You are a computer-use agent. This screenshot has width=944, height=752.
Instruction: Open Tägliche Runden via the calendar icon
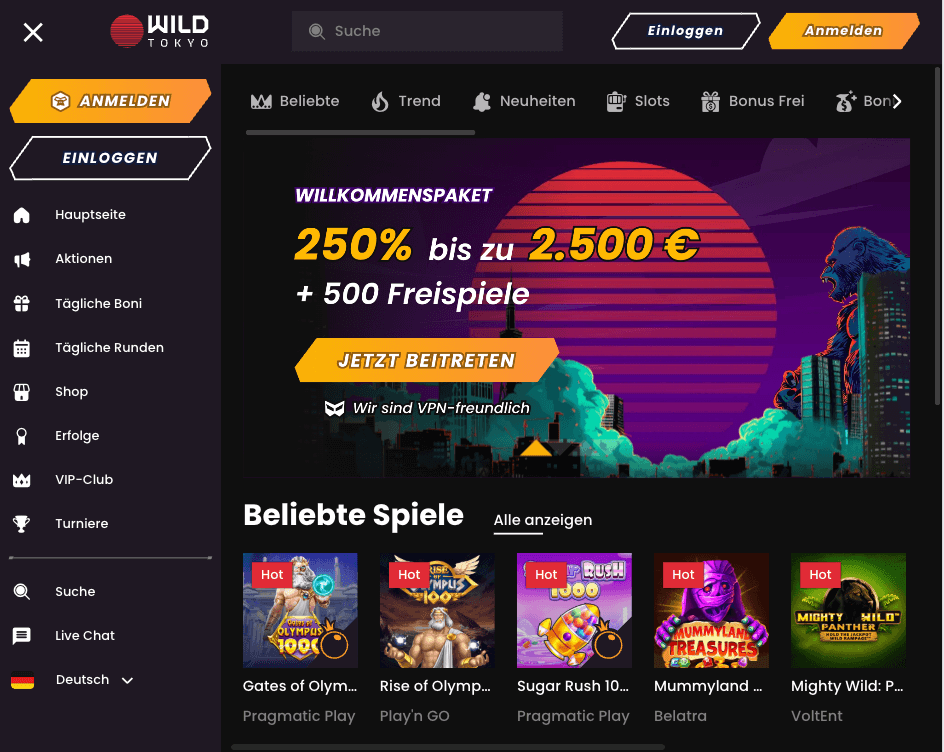tap(22, 348)
